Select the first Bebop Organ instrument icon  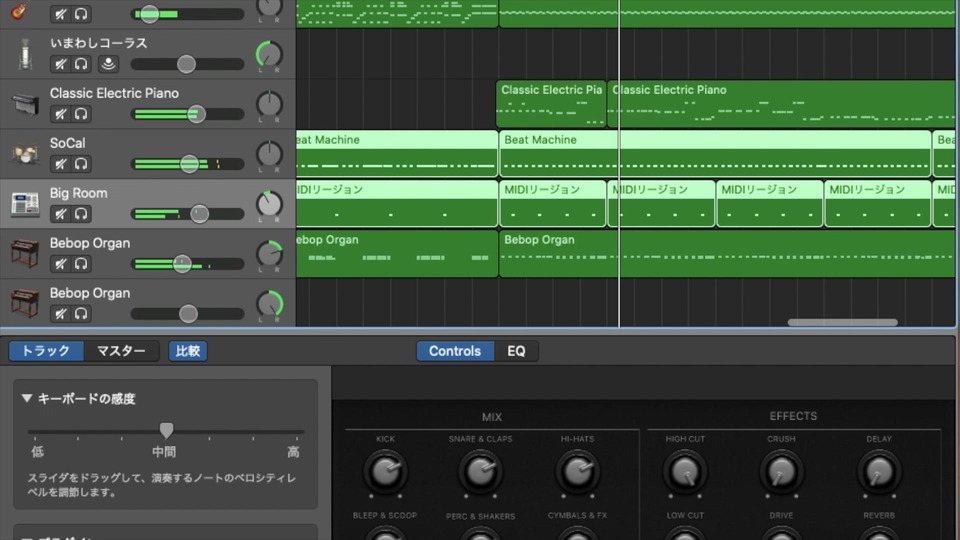24,253
